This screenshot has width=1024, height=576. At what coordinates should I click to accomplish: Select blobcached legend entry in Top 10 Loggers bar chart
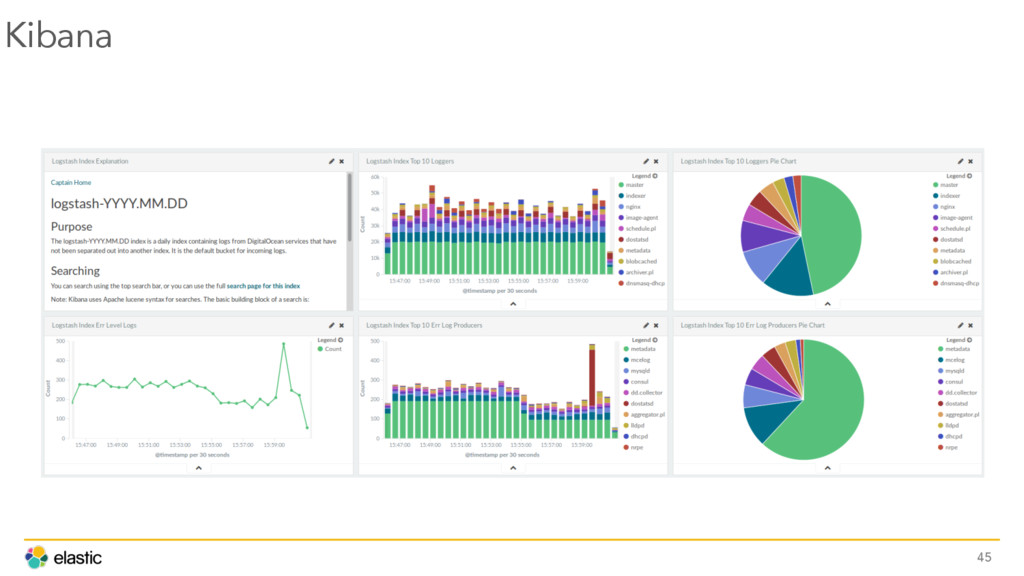point(637,261)
